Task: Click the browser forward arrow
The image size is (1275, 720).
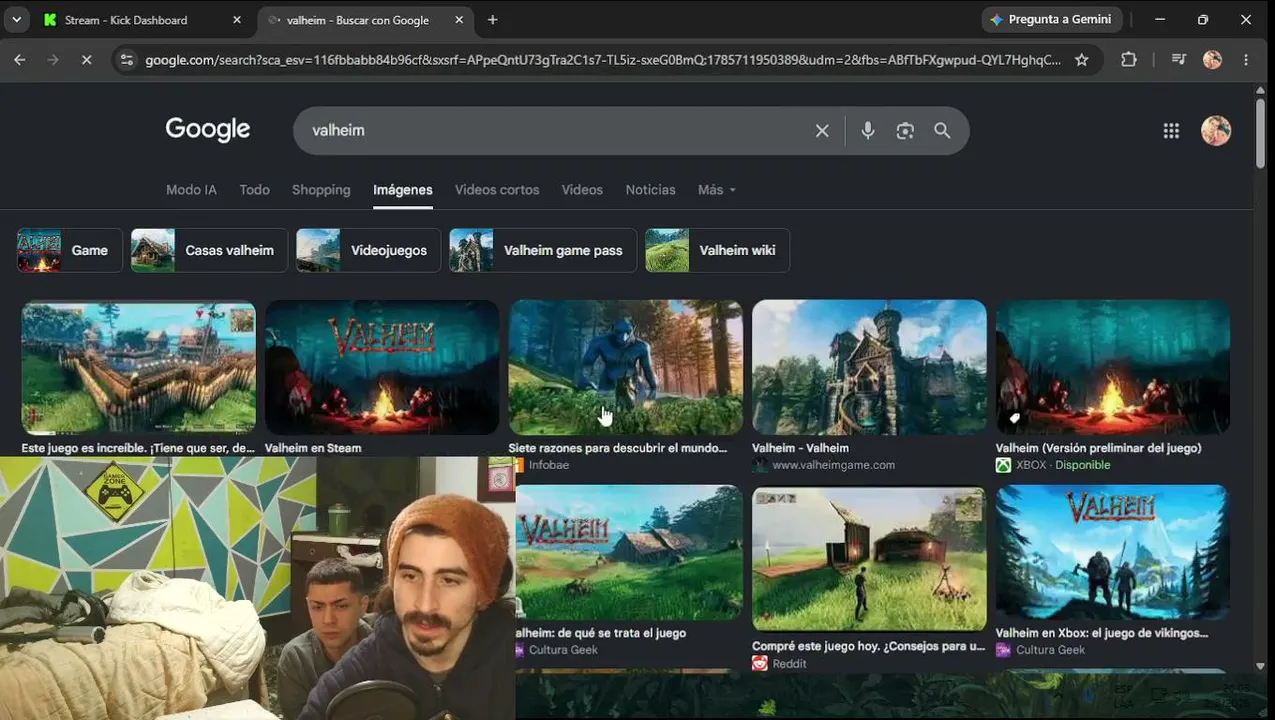Action: (53, 60)
